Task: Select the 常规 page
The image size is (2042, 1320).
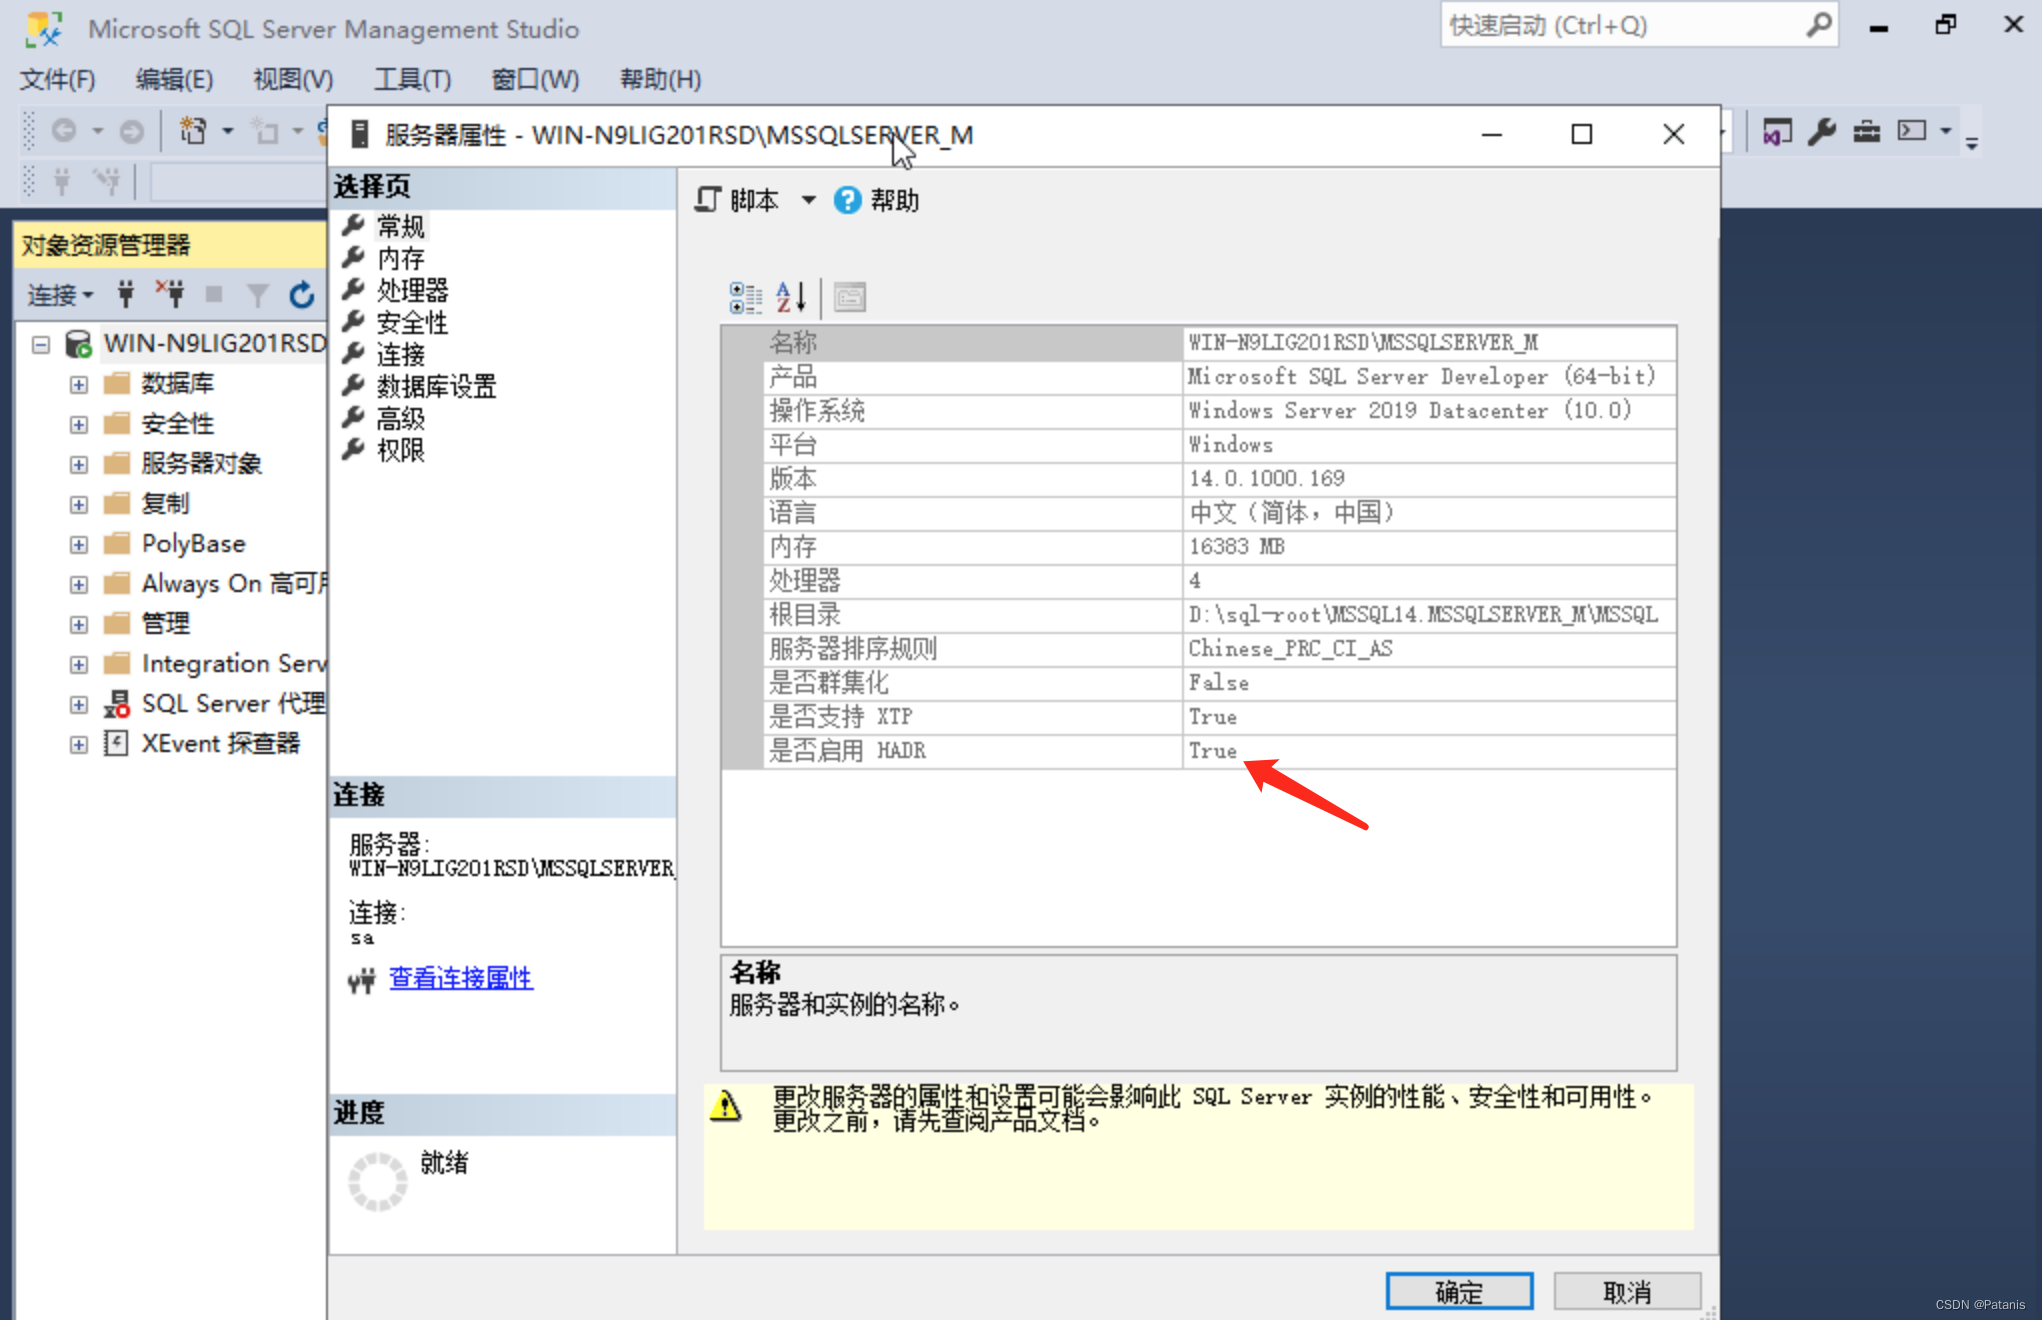Action: [x=400, y=226]
